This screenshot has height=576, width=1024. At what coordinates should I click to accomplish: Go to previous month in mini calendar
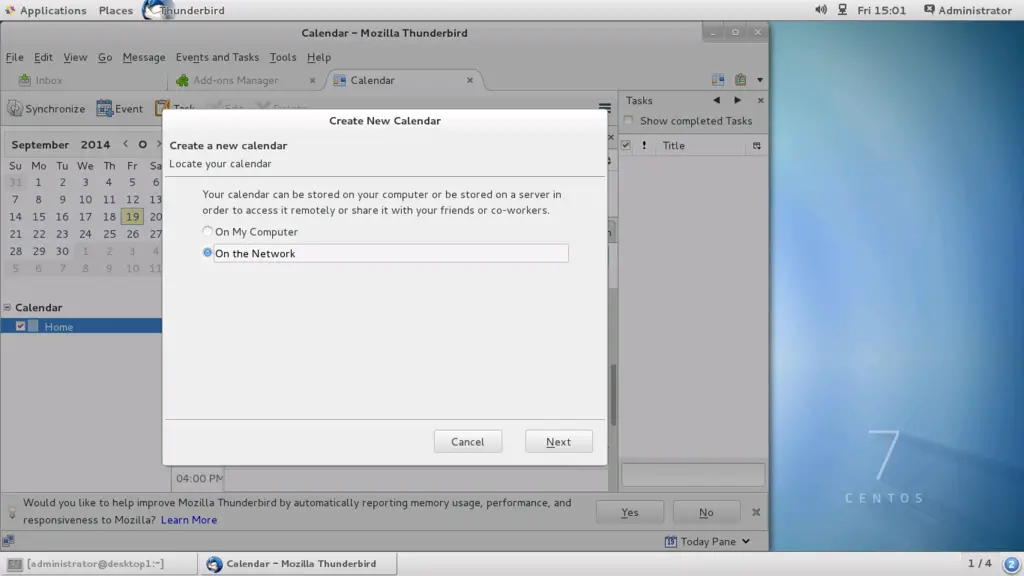pos(125,144)
